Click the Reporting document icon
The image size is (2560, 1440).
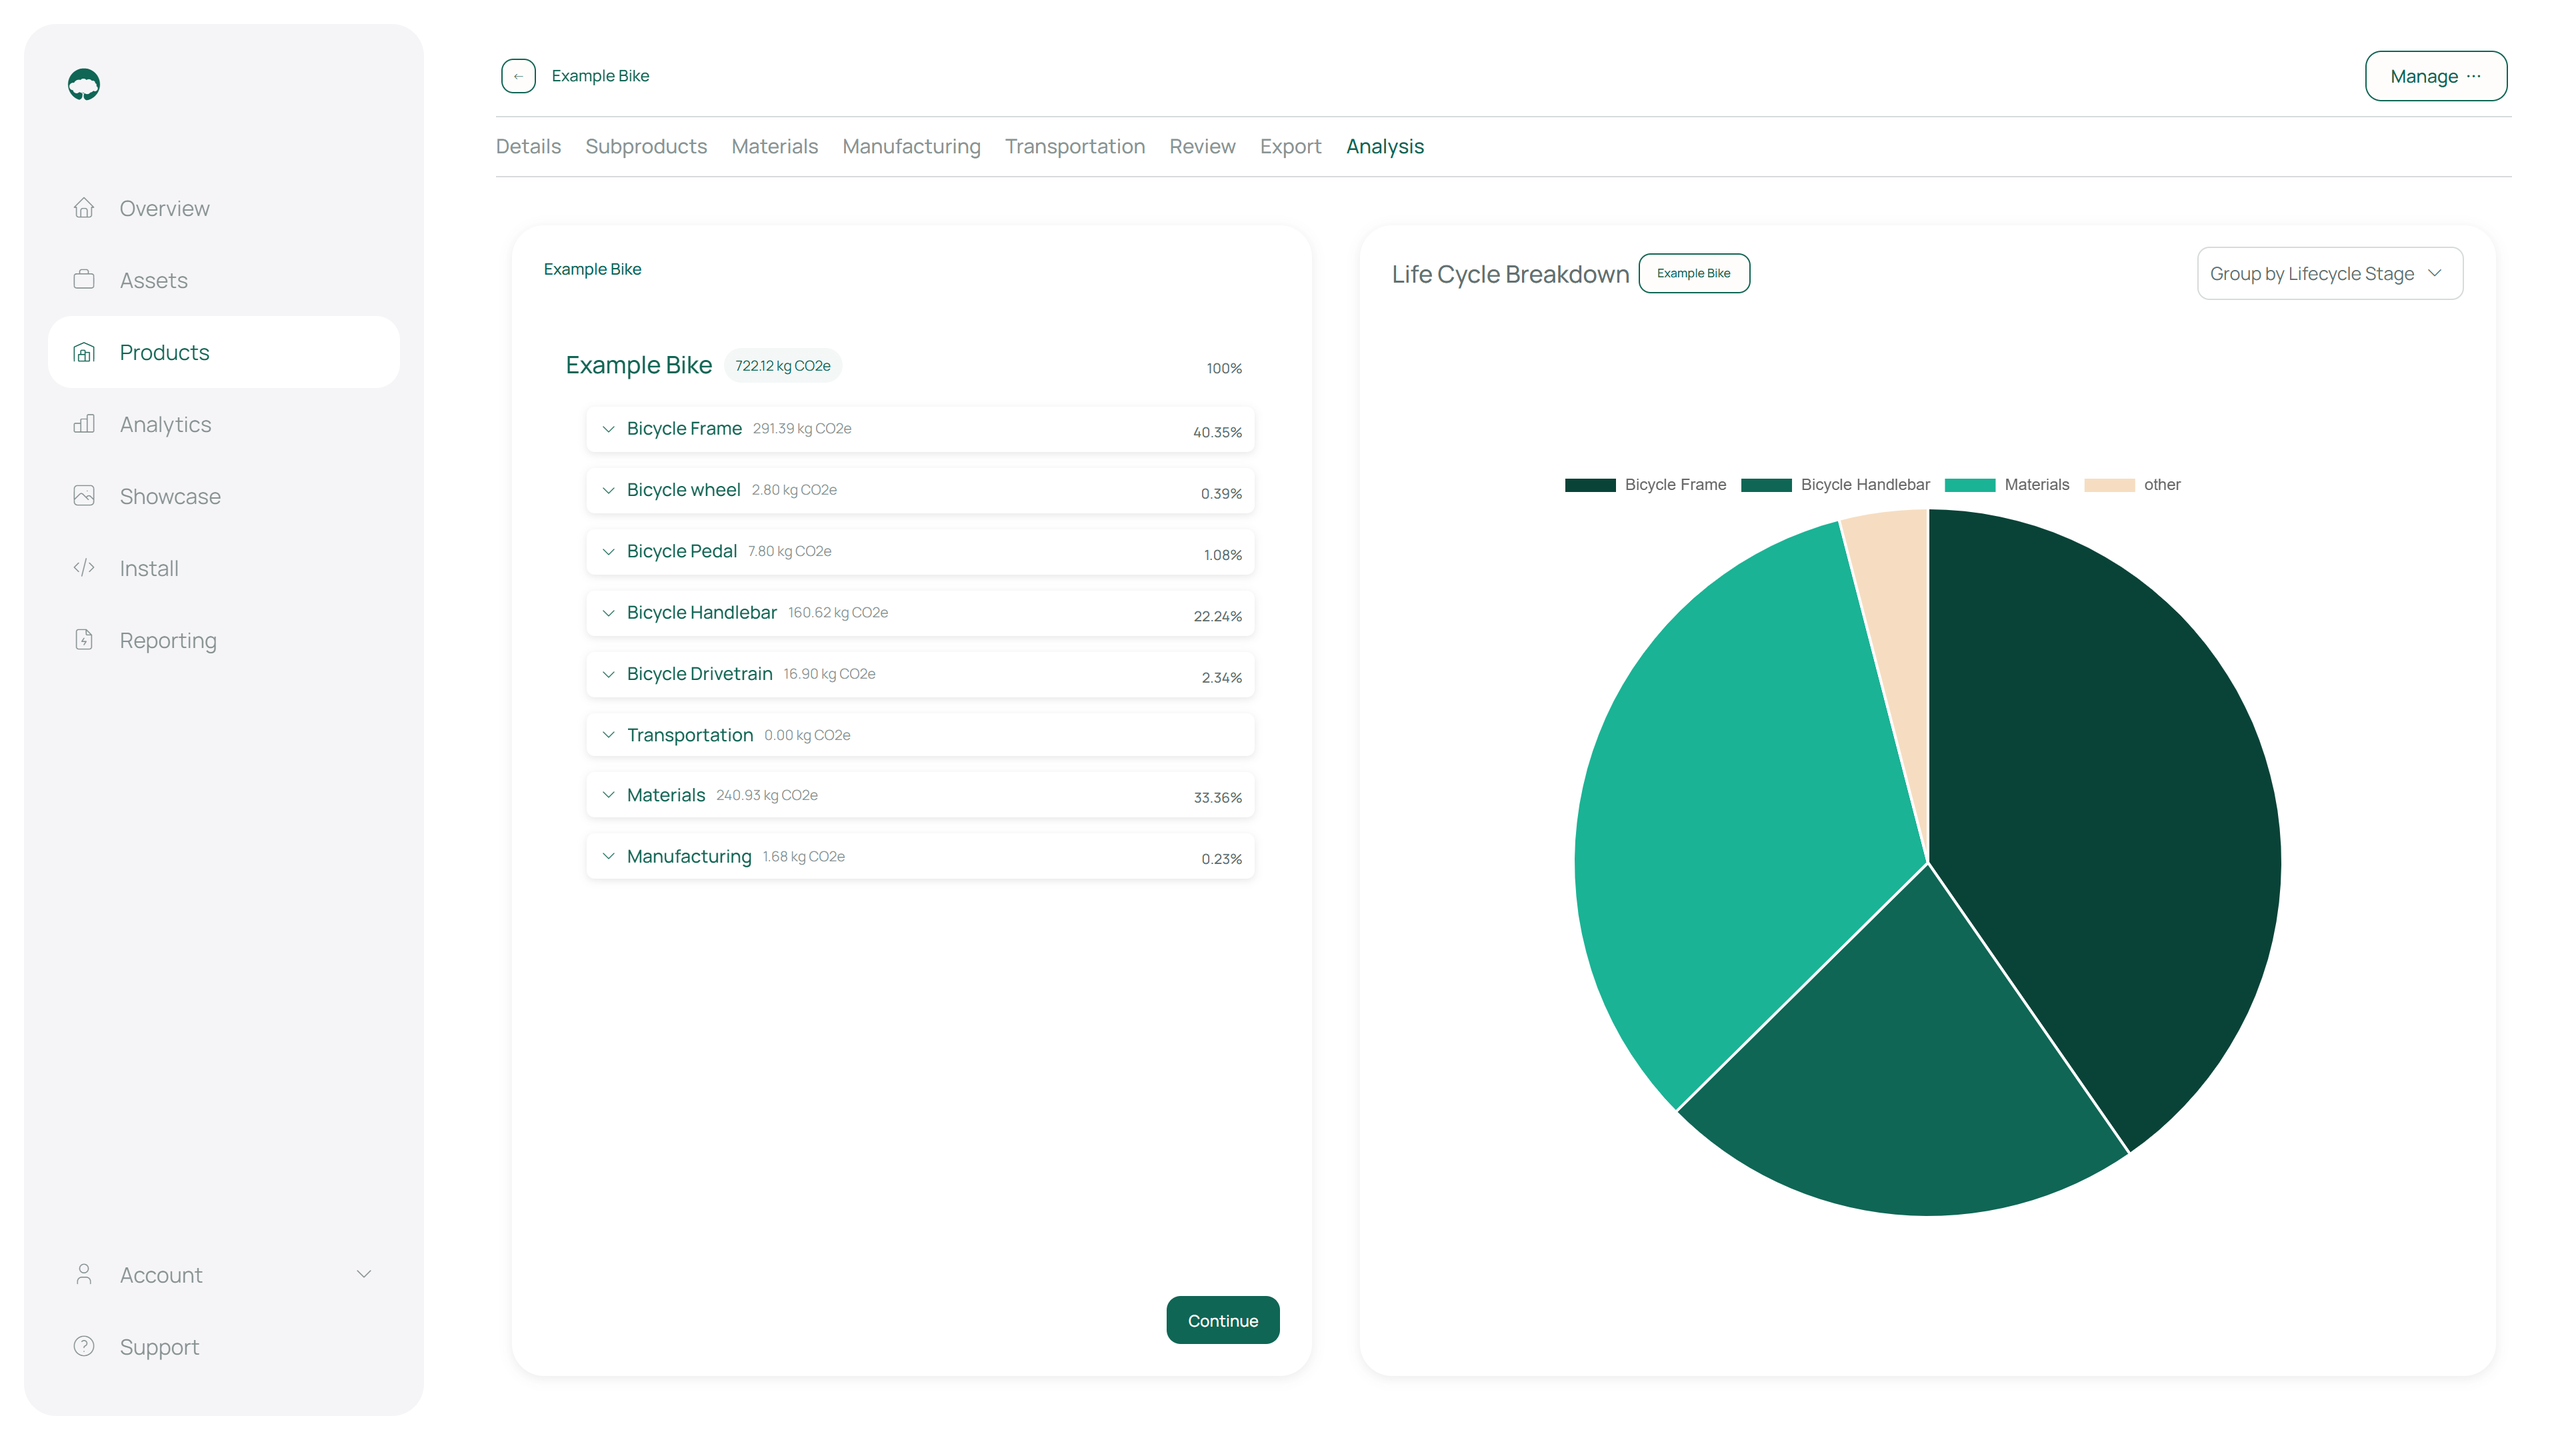84,640
